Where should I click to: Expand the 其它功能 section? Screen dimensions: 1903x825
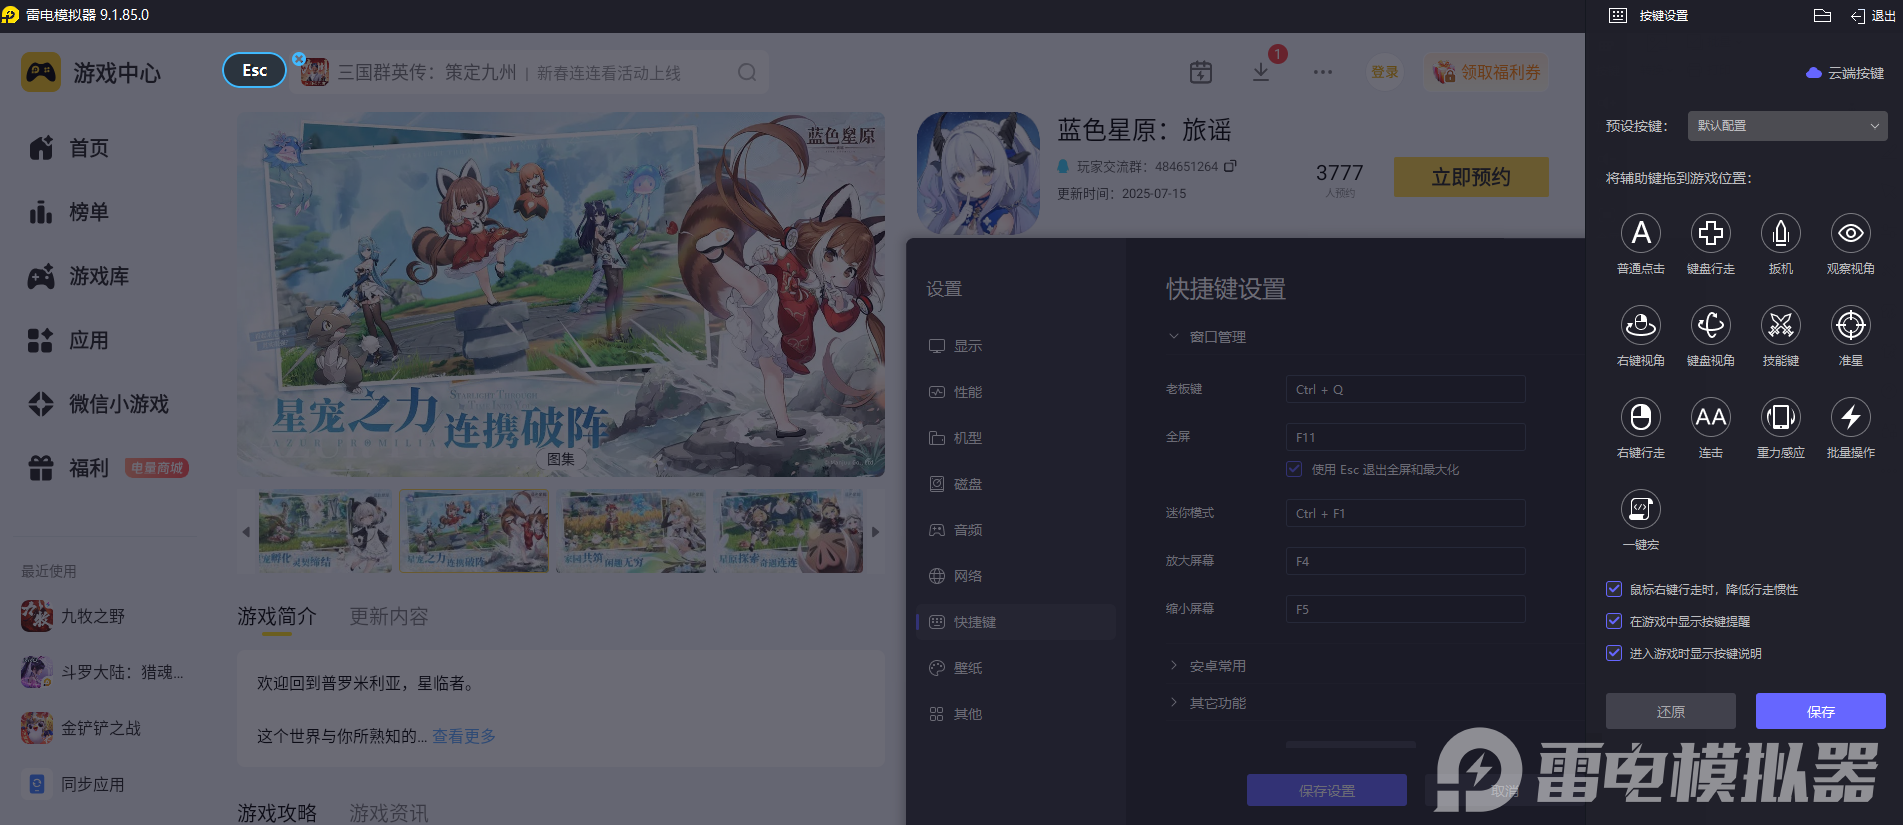point(1207,703)
